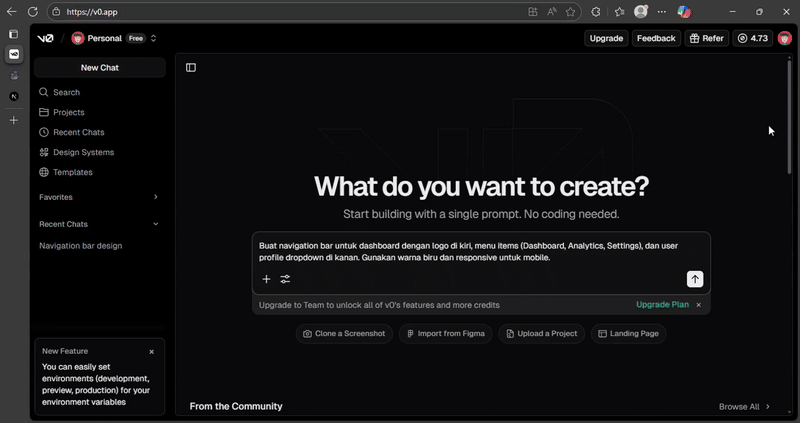View site info lock icon
Screen dimensions: 800x423
pos(57,12)
